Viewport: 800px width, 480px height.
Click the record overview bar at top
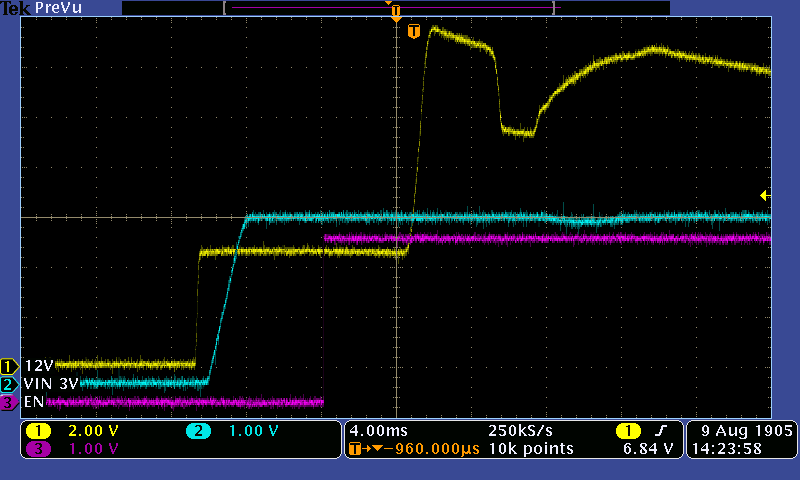tap(396, 8)
